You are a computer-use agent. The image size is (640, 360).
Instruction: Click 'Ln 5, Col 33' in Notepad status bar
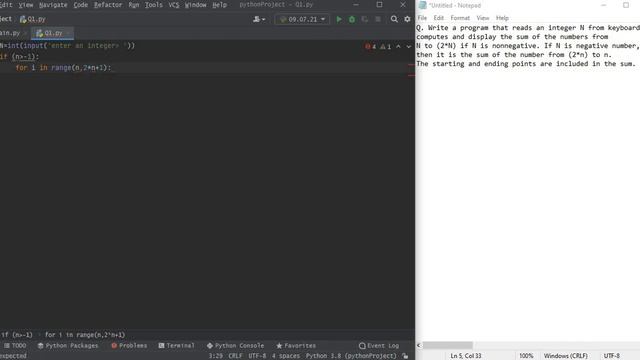point(466,356)
